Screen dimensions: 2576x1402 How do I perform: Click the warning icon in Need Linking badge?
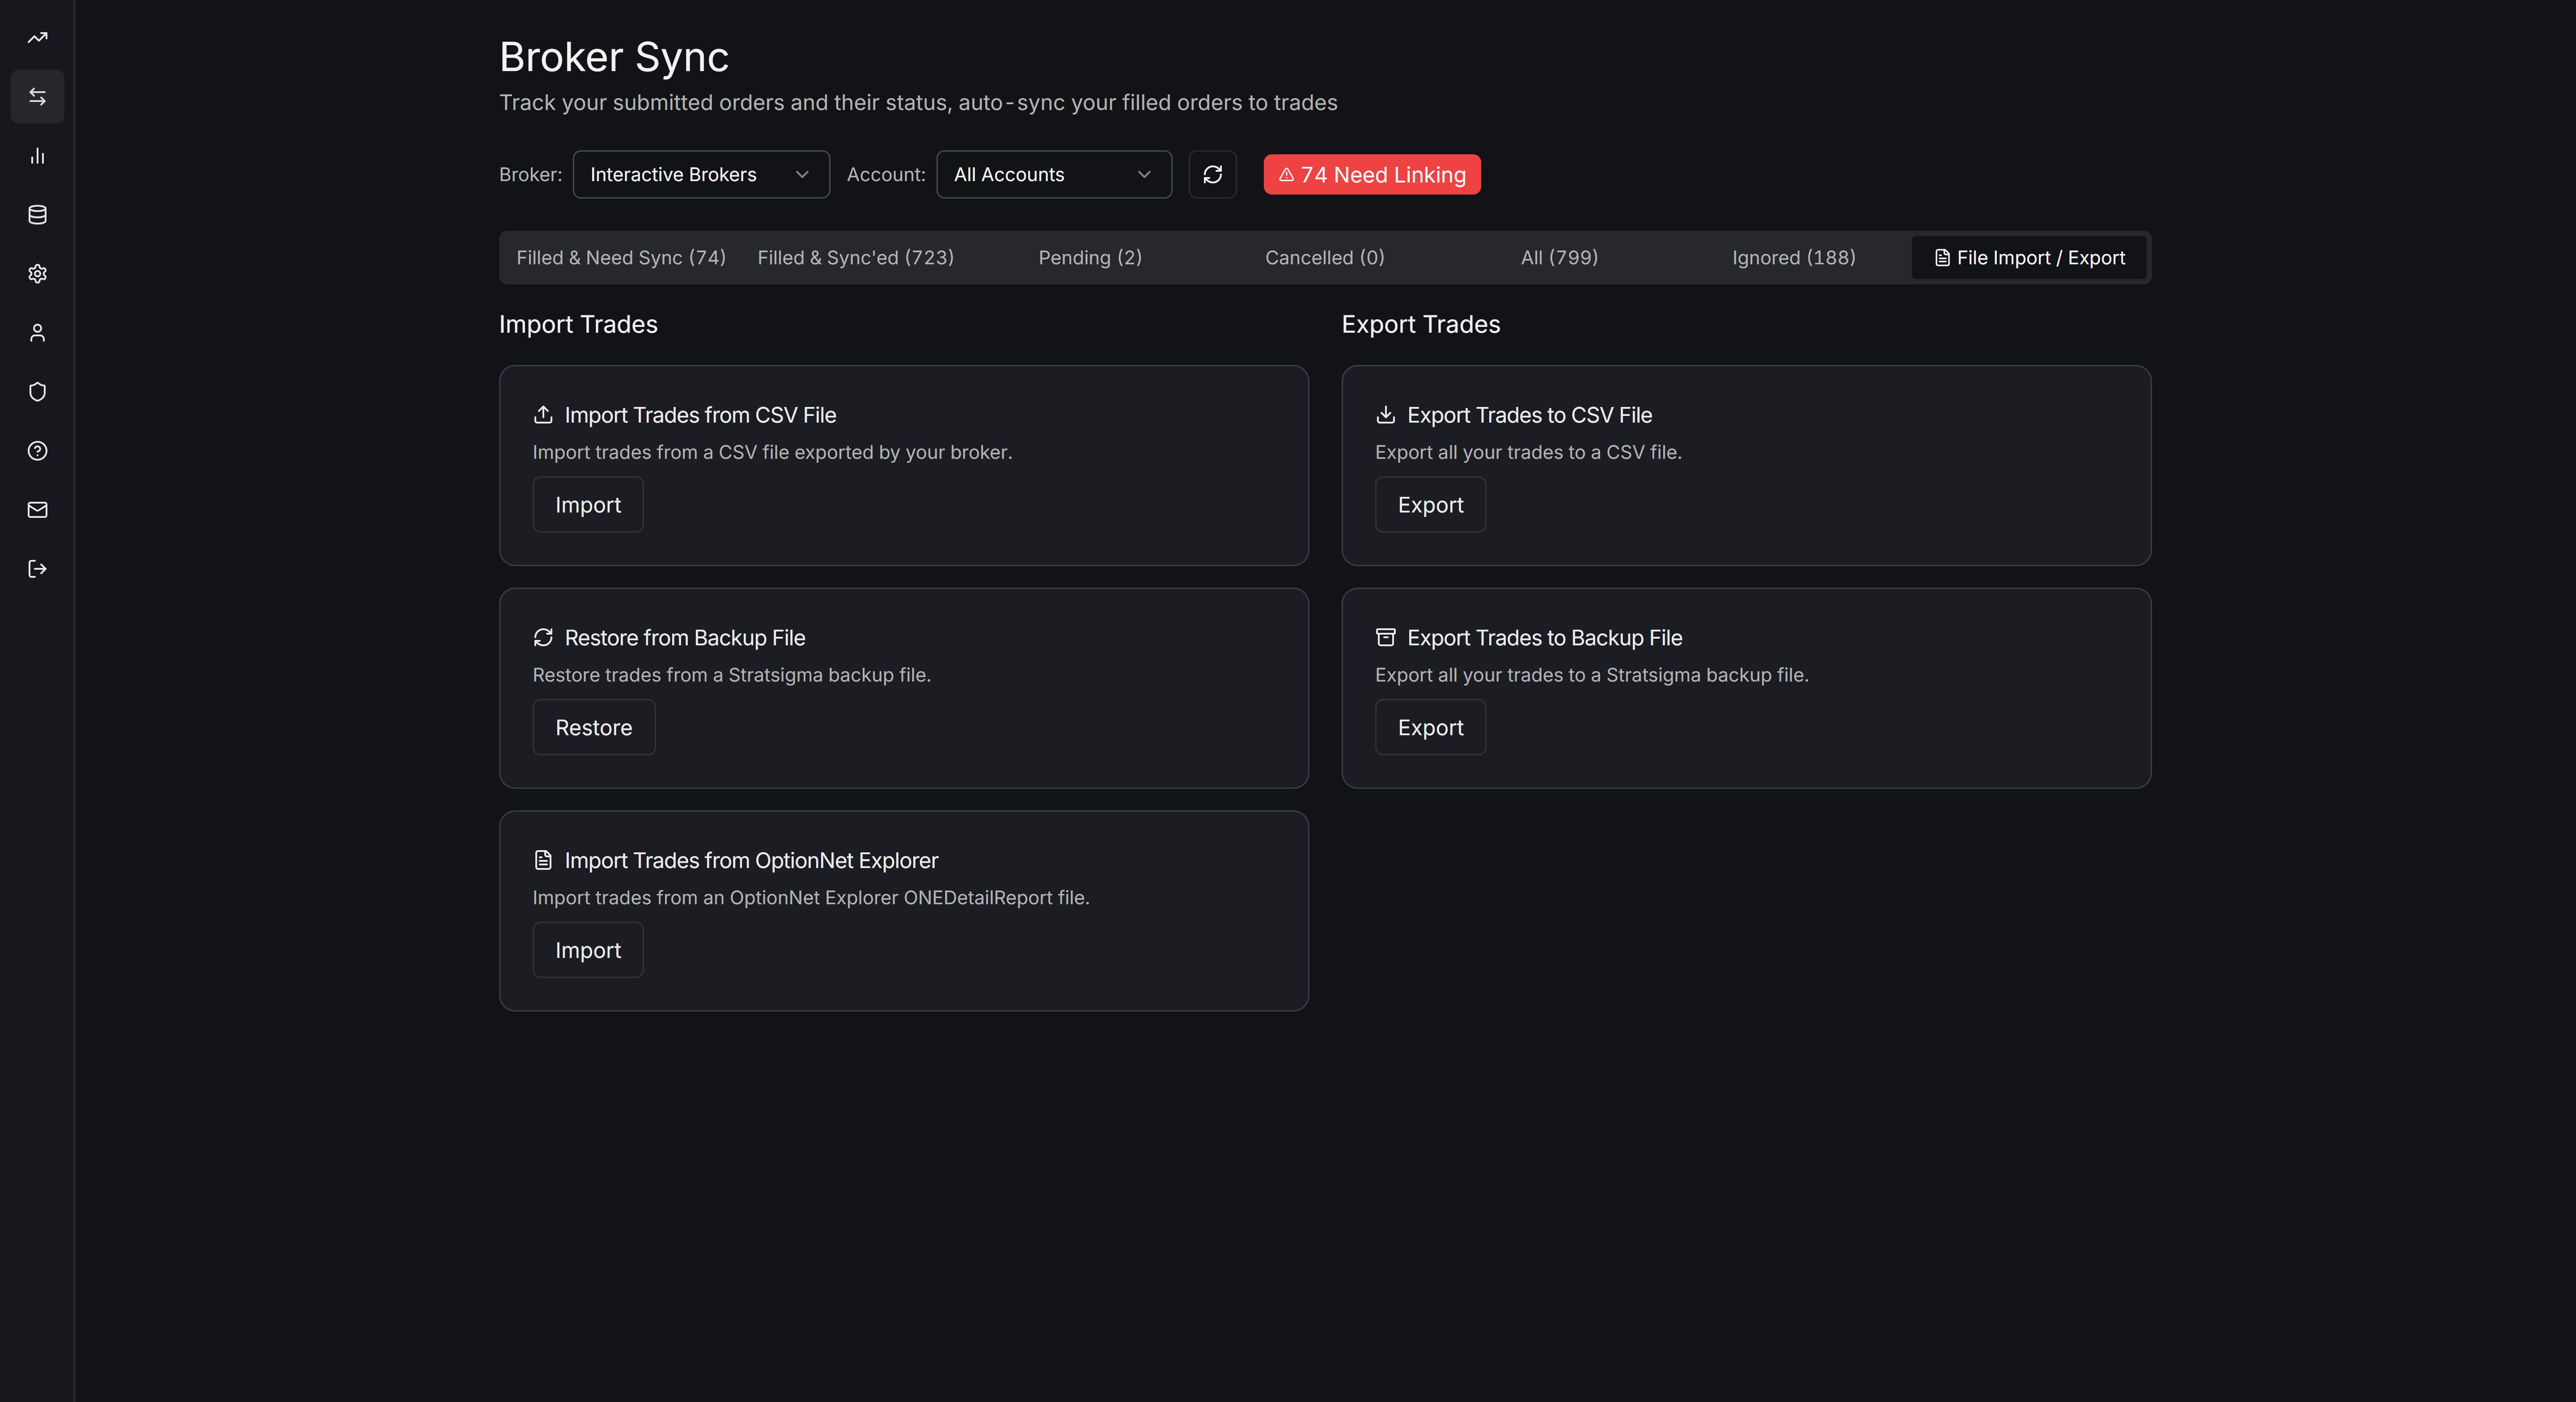[x=1286, y=175]
